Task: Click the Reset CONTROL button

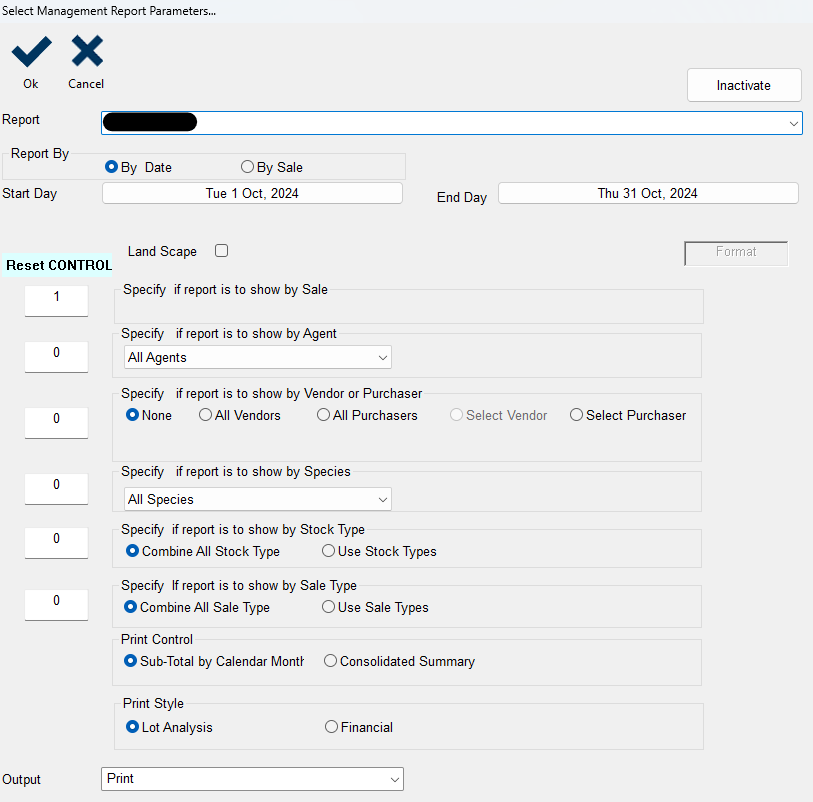Action: coord(59,265)
